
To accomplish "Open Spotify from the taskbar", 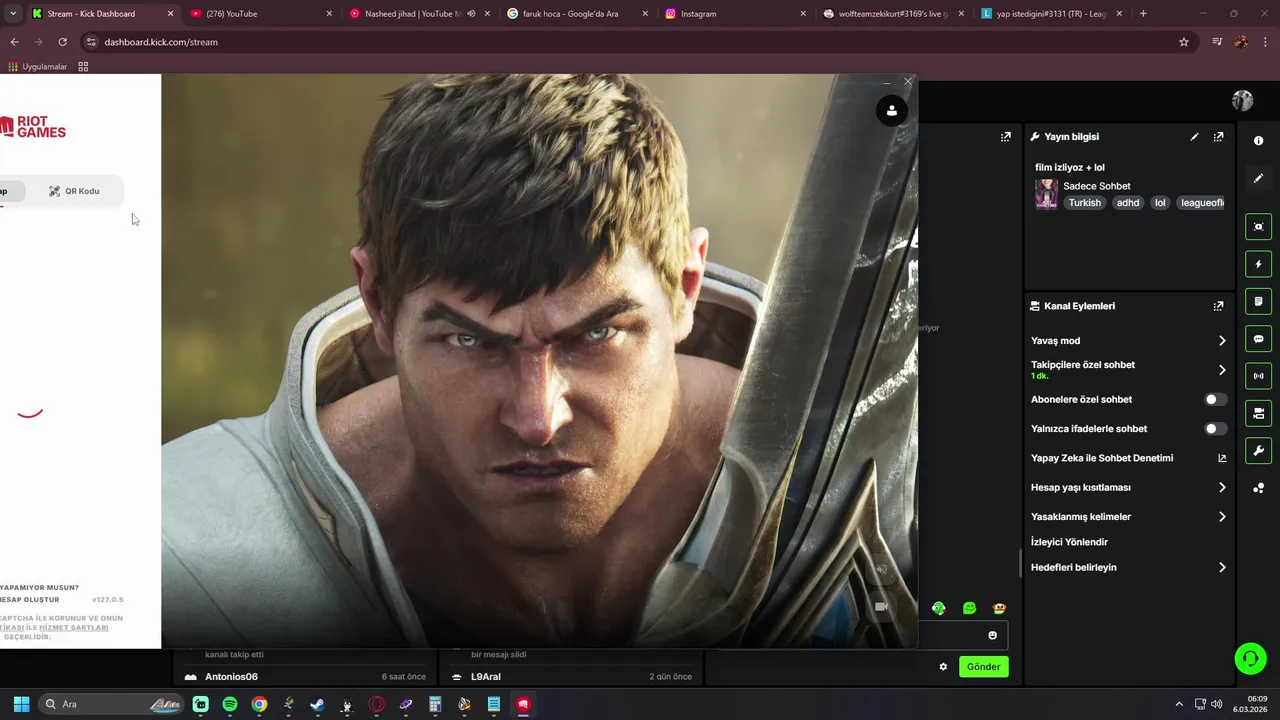I will 230,704.
